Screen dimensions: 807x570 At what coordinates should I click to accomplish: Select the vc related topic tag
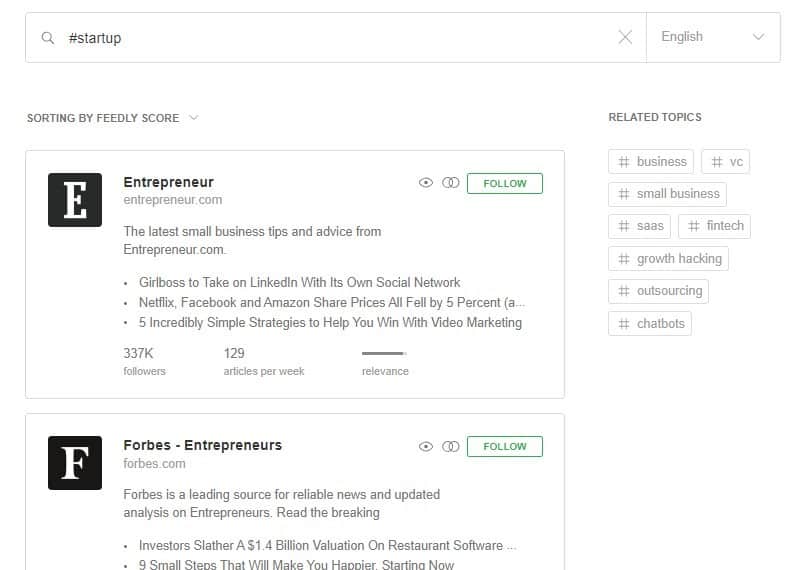[x=726, y=162]
